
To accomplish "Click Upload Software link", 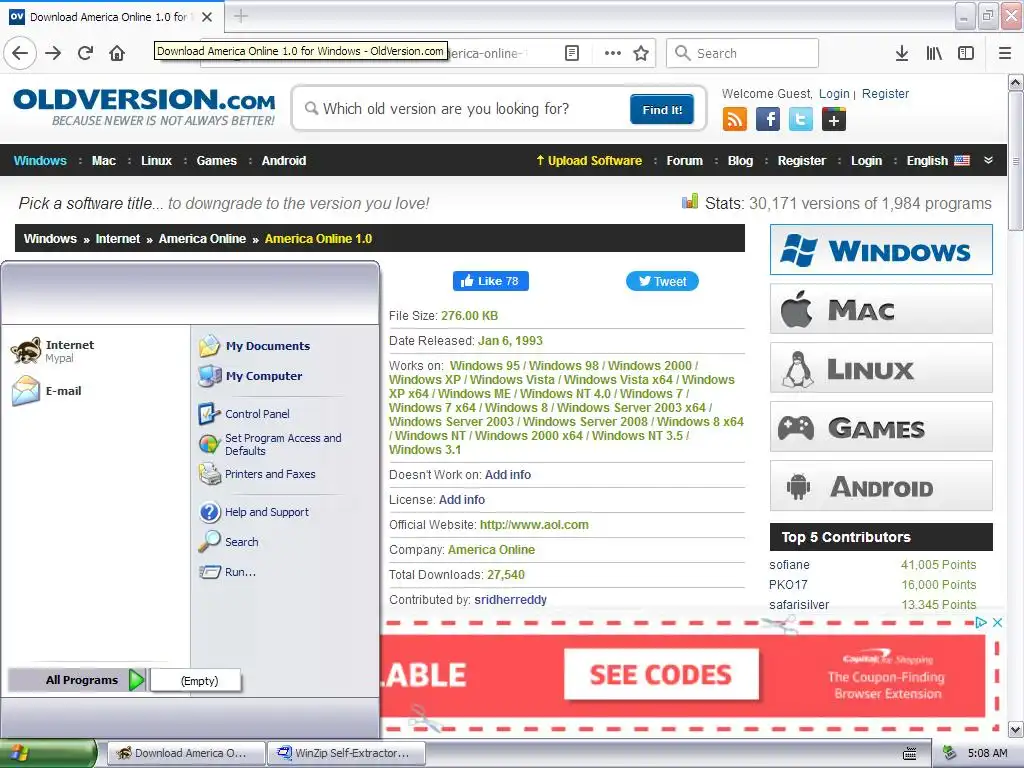I will pyautogui.click(x=588, y=161).
